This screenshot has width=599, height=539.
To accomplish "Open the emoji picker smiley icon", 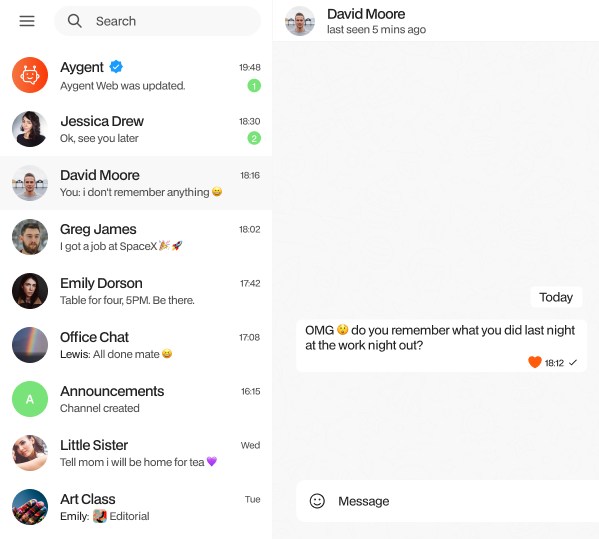I will pos(317,501).
